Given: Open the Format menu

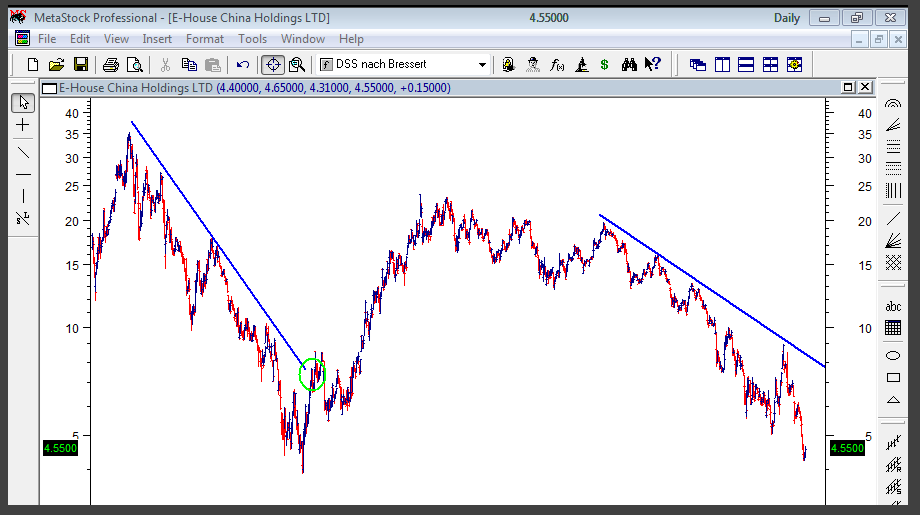Looking at the screenshot, I should (x=205, y=39).
